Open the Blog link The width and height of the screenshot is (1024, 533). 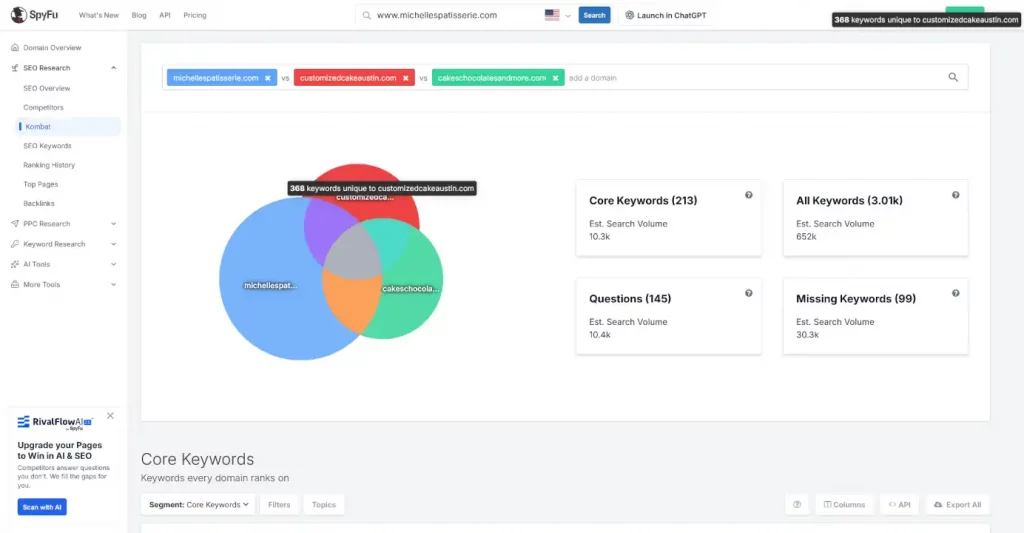click(139, 15)
